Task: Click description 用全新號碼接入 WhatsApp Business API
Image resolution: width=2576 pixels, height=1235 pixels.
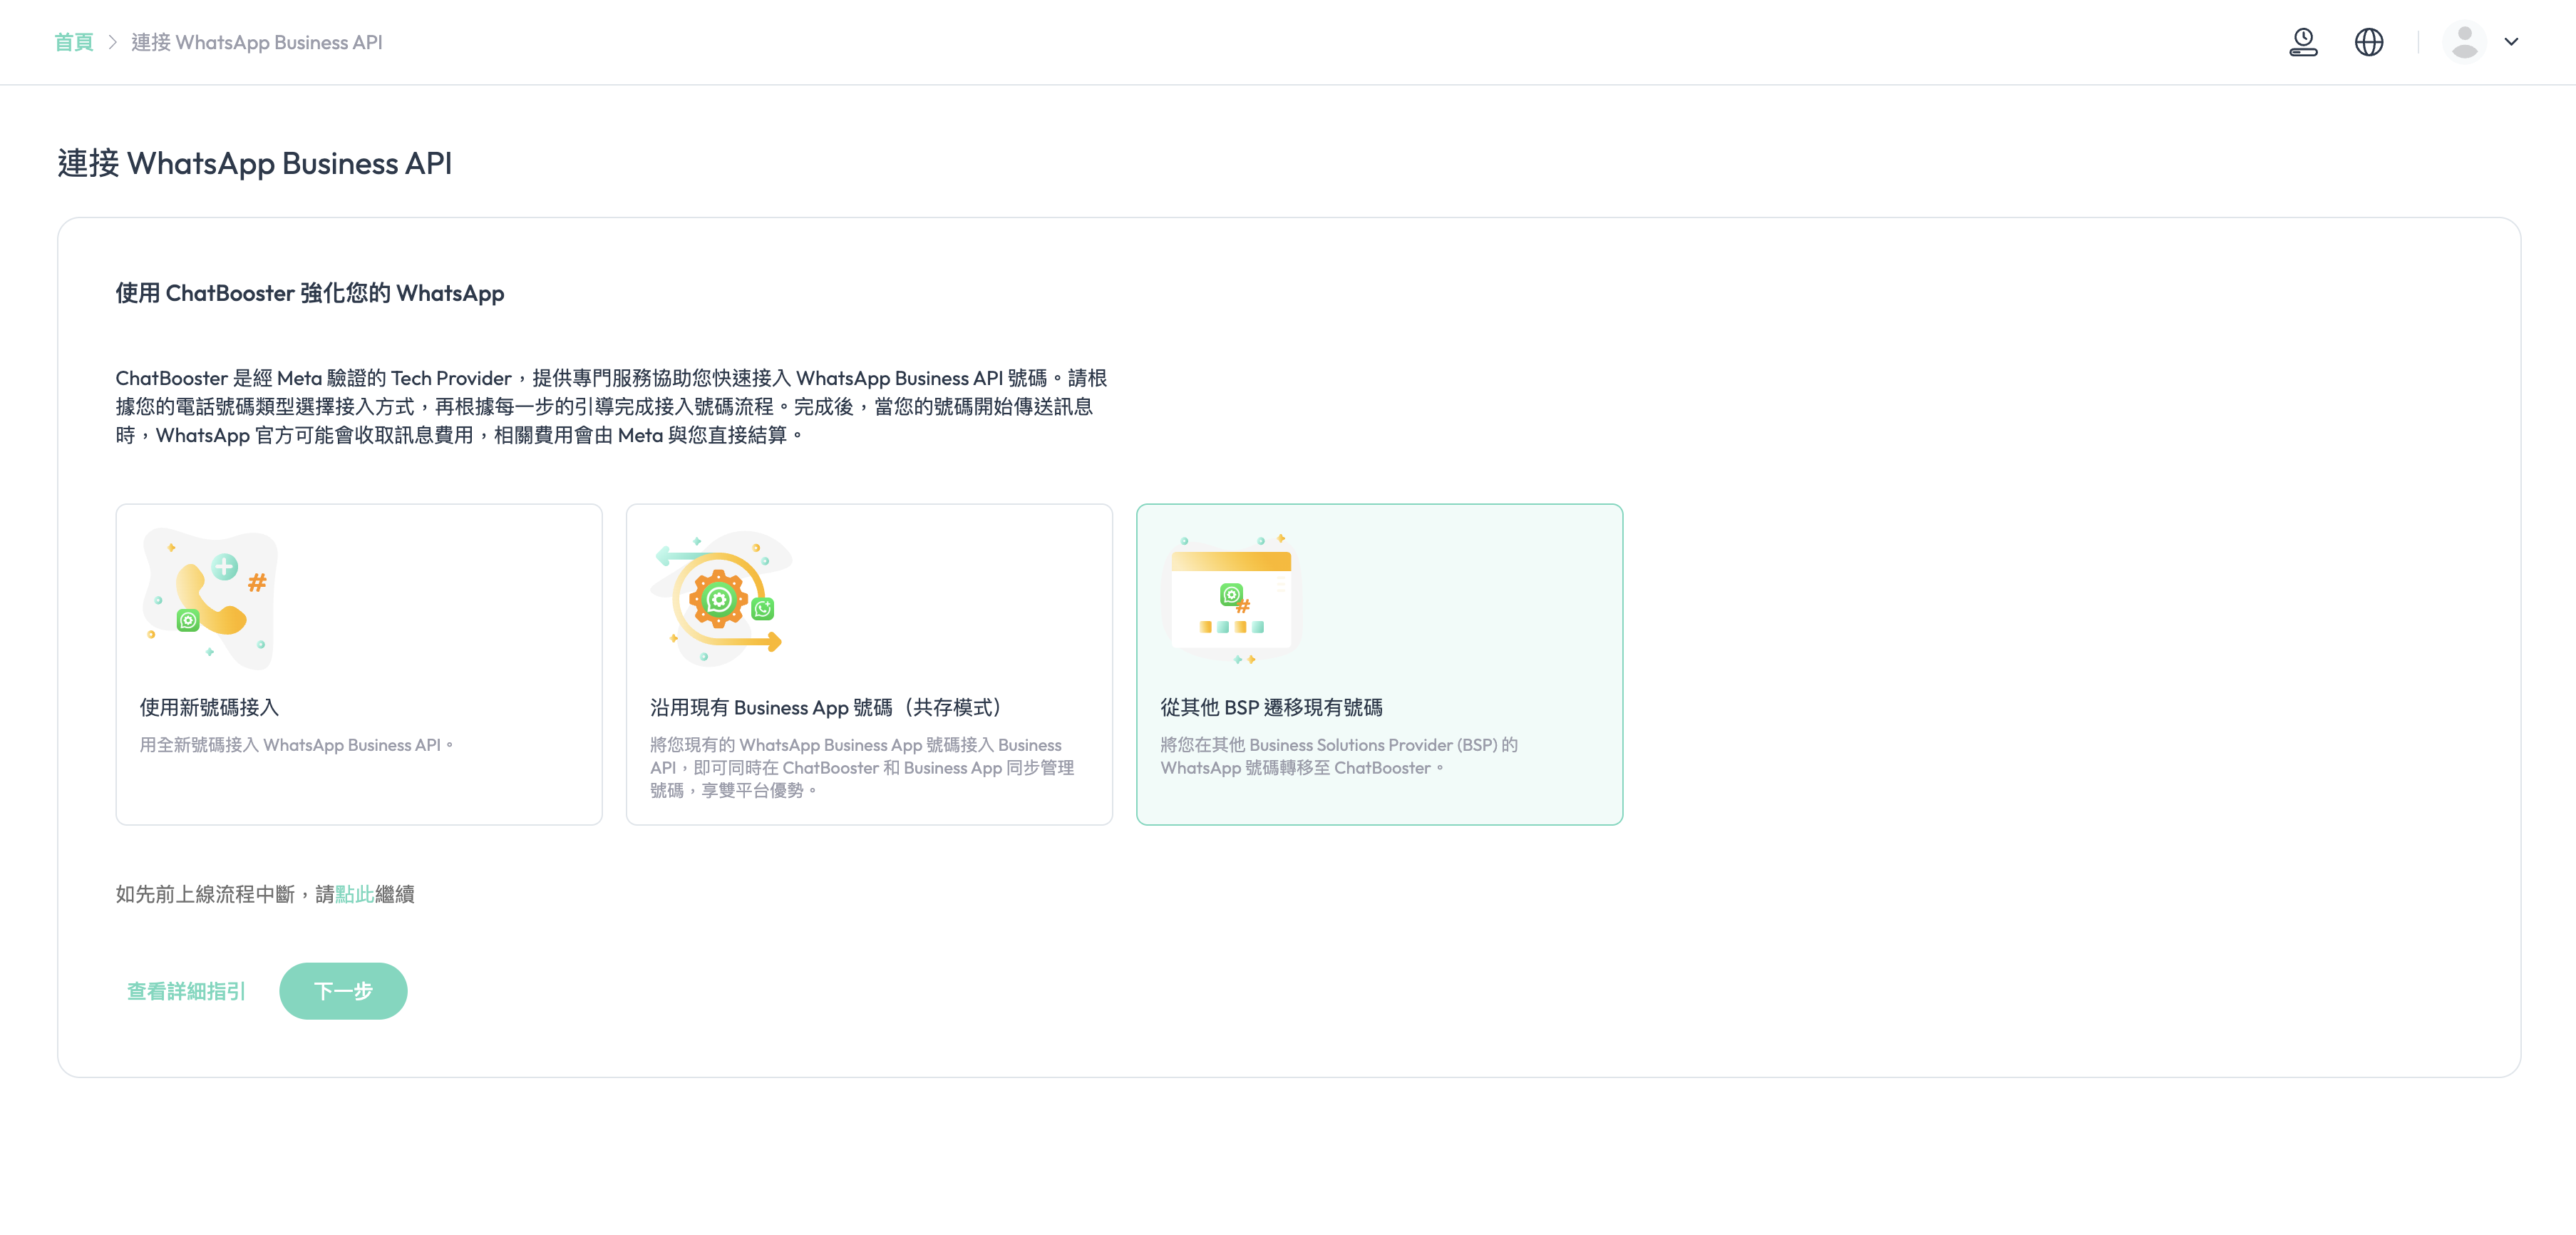Action: [297, 745]
